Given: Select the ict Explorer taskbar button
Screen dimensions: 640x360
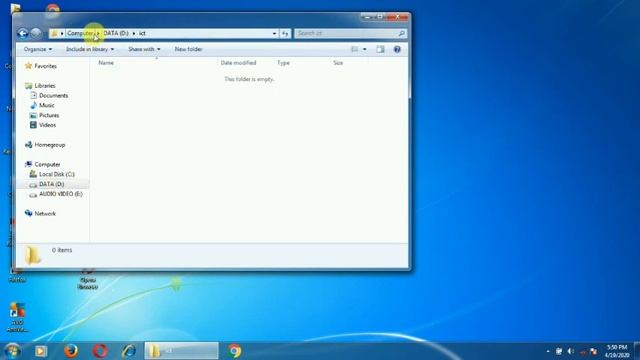Looking at the screenshot, I should tap(182, 351).
